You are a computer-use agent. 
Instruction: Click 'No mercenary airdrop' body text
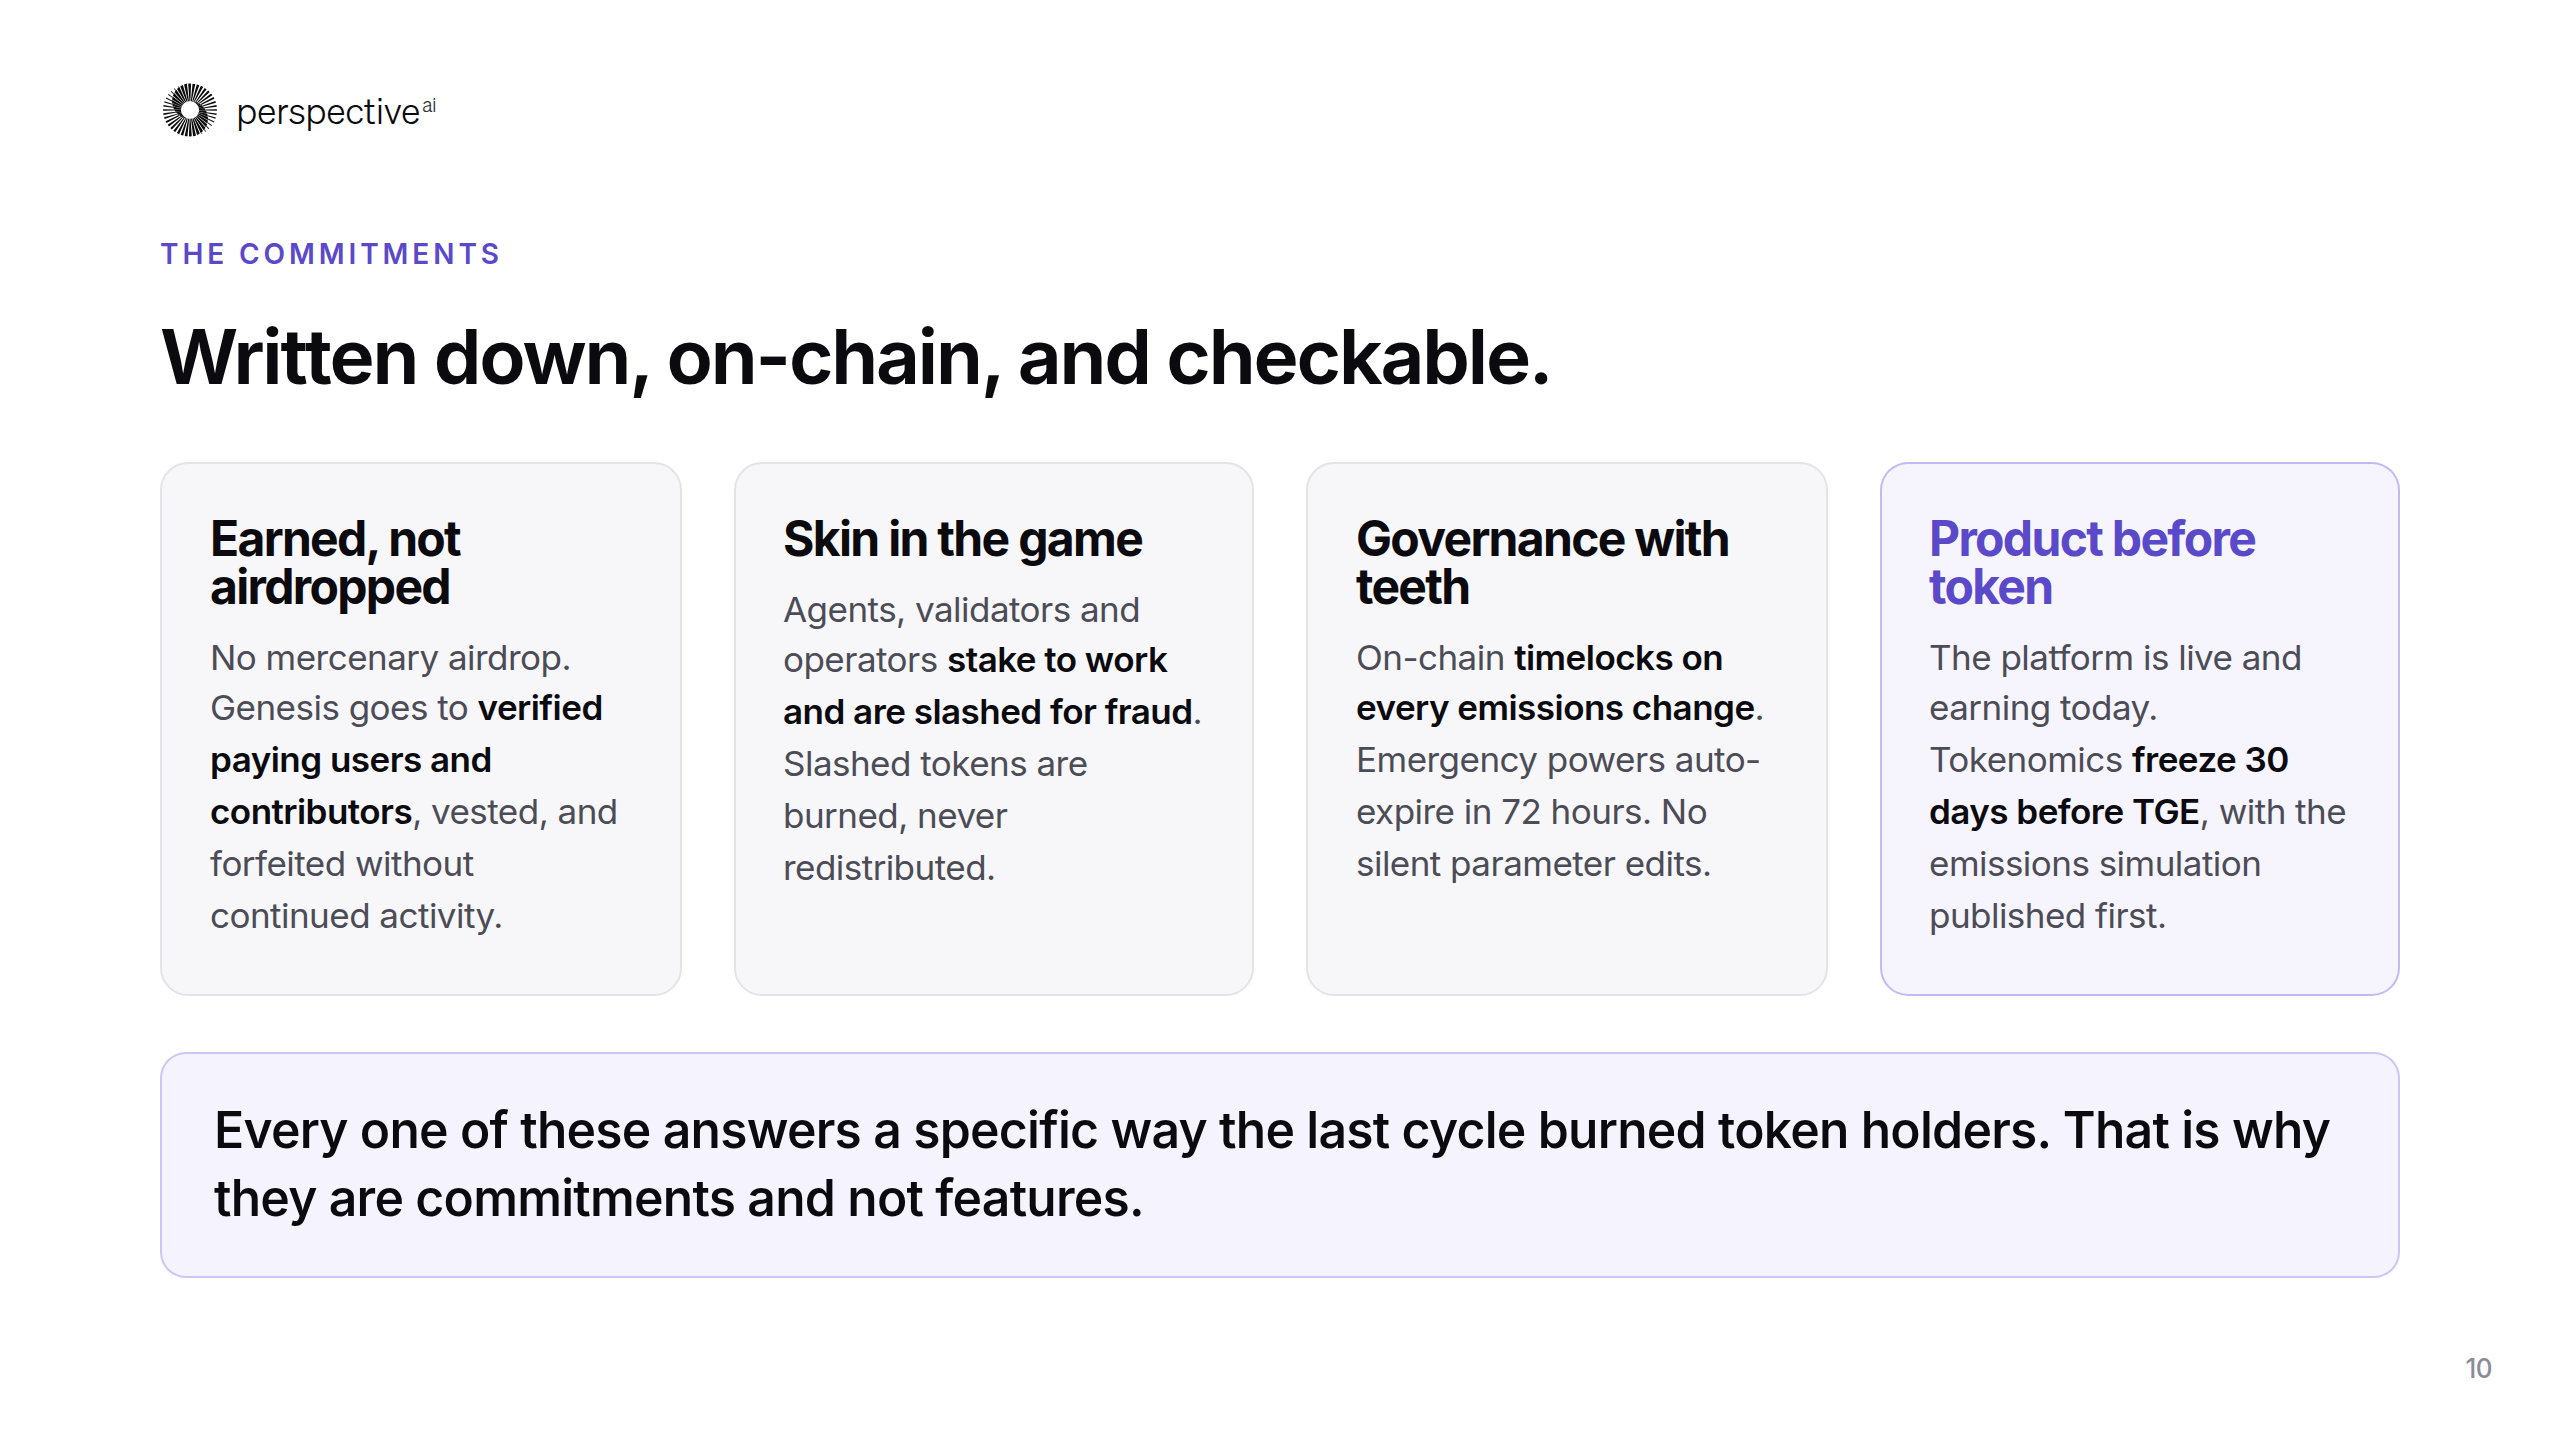click(390, 658)
